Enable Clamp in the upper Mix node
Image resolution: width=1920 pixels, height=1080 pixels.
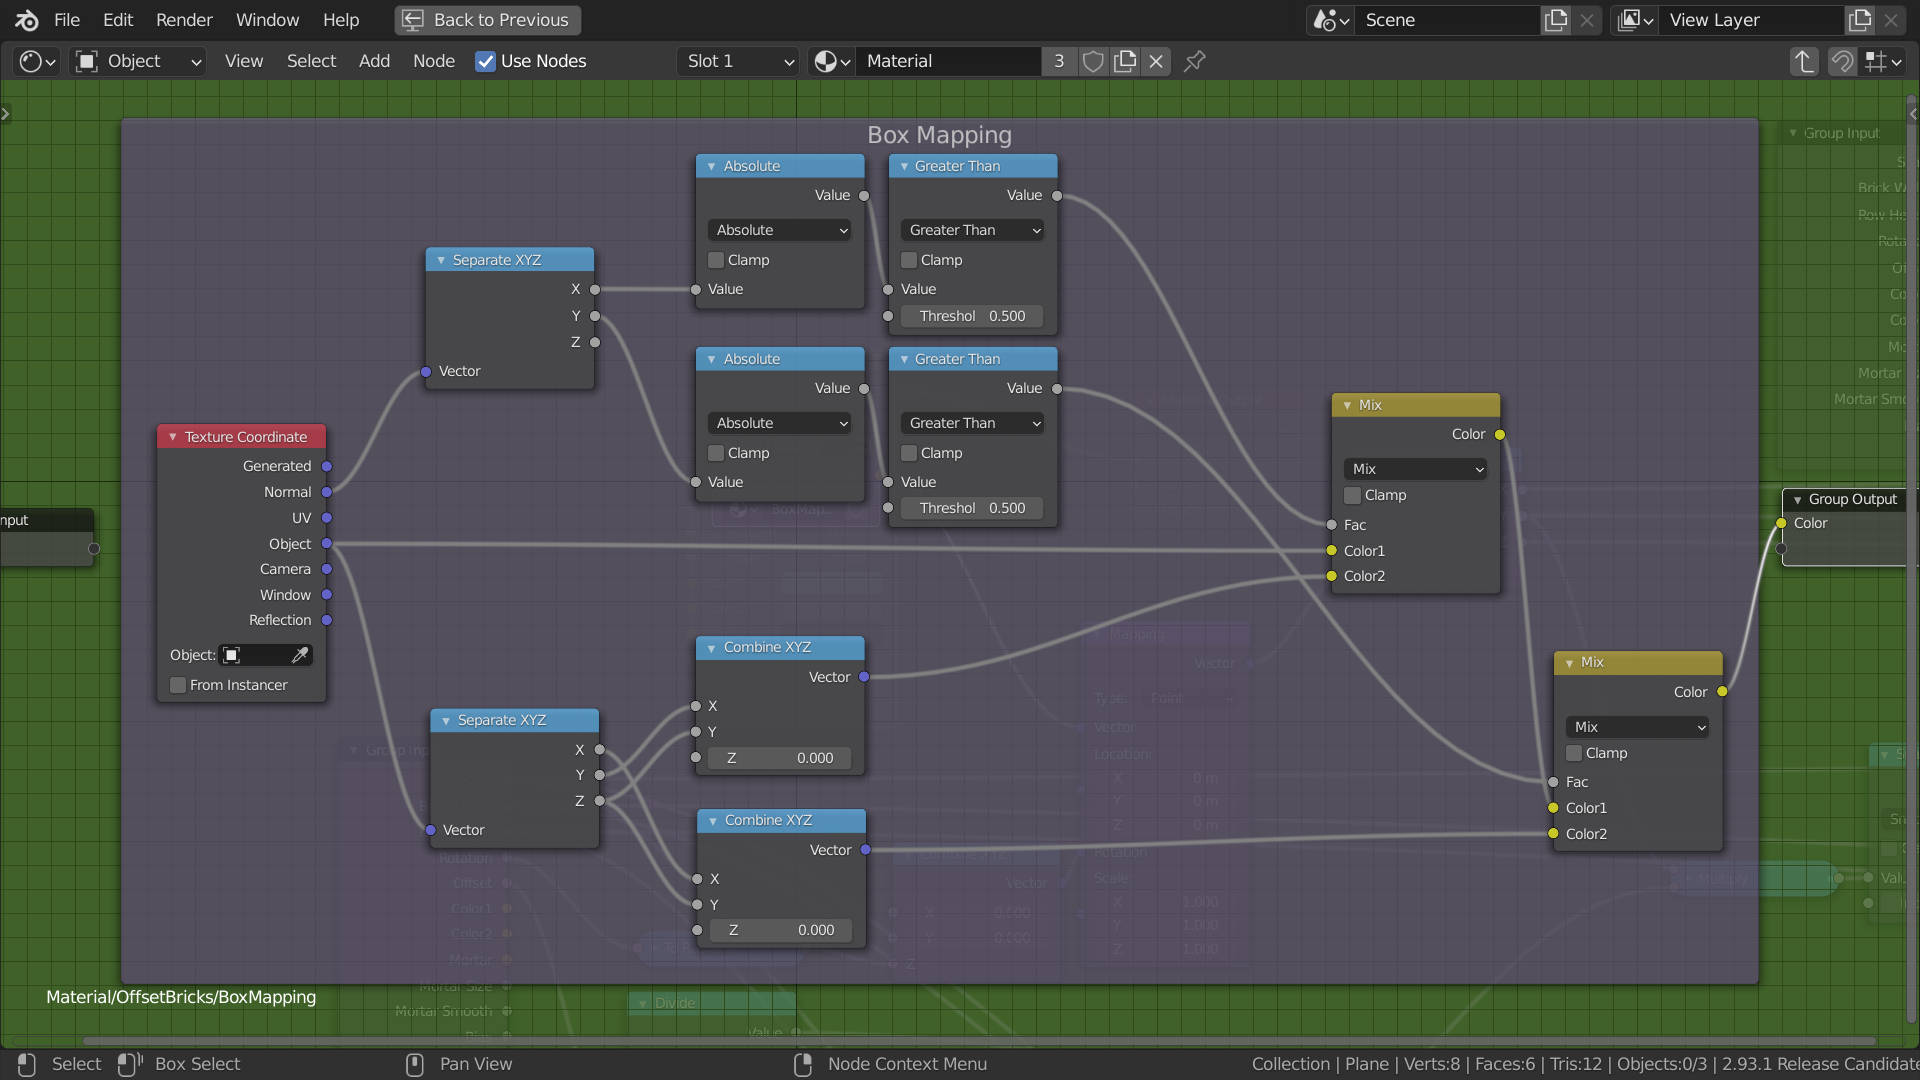point(1353,495)
